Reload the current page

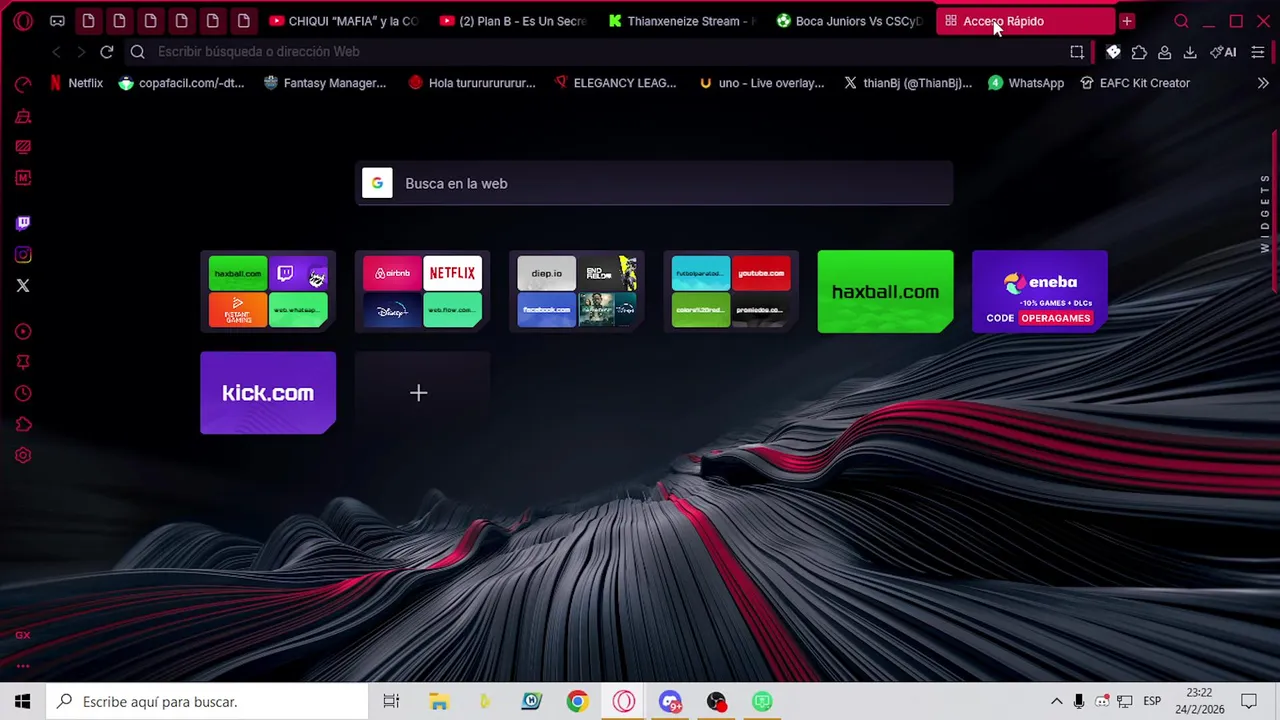coord(107,52)
